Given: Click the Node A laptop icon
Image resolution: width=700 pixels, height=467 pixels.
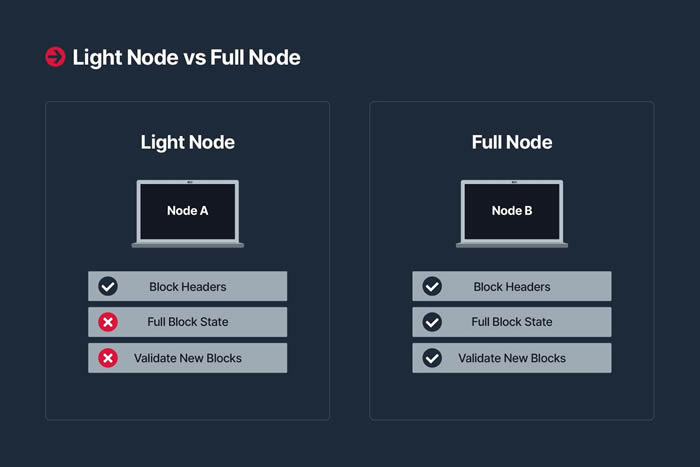Looking at the screenshot, I should [x=188, y=213].
